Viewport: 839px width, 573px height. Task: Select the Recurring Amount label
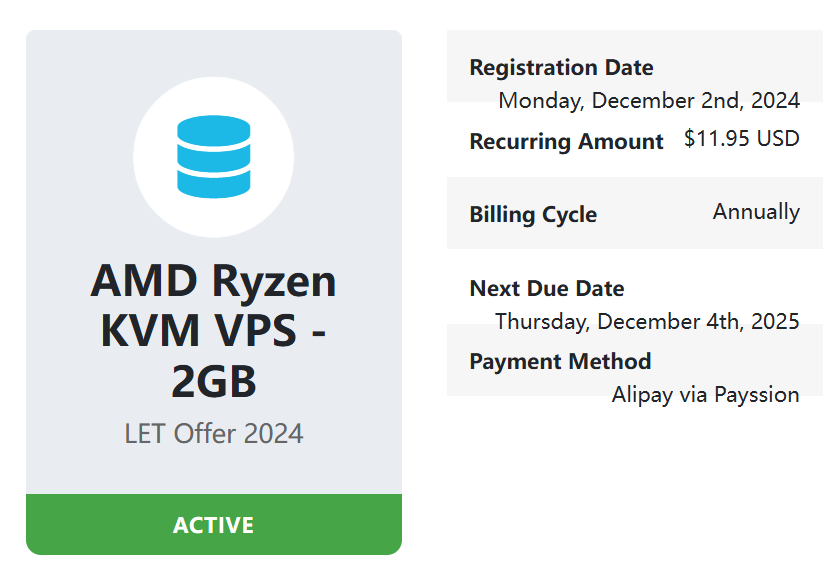click(566, 142)
